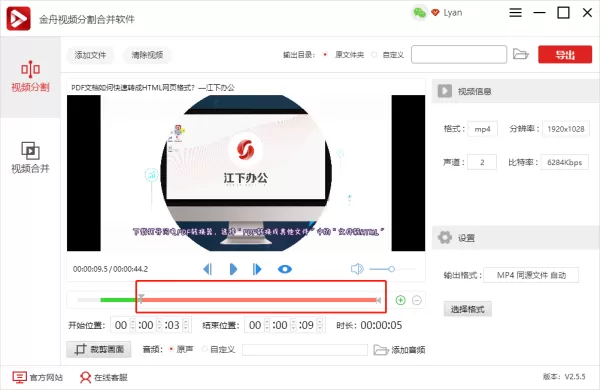
Task: Click the video title PDF文档如何快速转成HTML
Action: (x=153, y=88)
